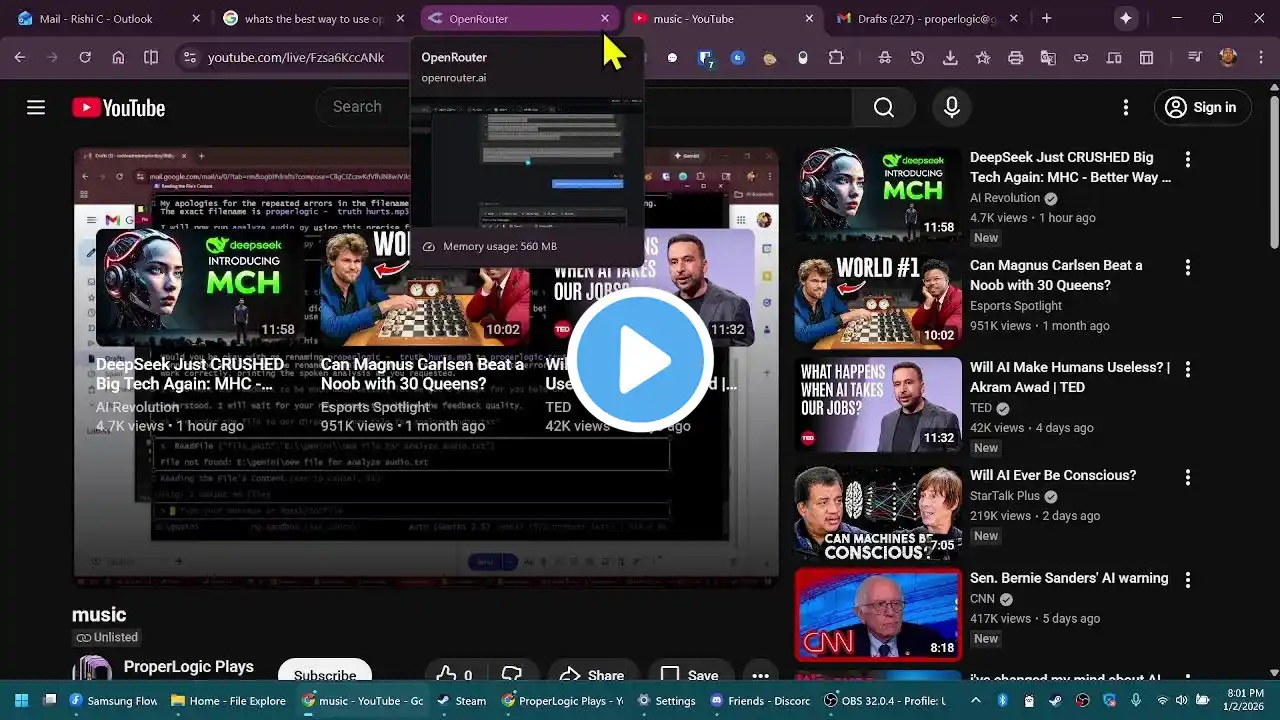1280x720 pixels.
Task: Open options menu for the Magnus Carlsen video
Action: point(1188,268)
